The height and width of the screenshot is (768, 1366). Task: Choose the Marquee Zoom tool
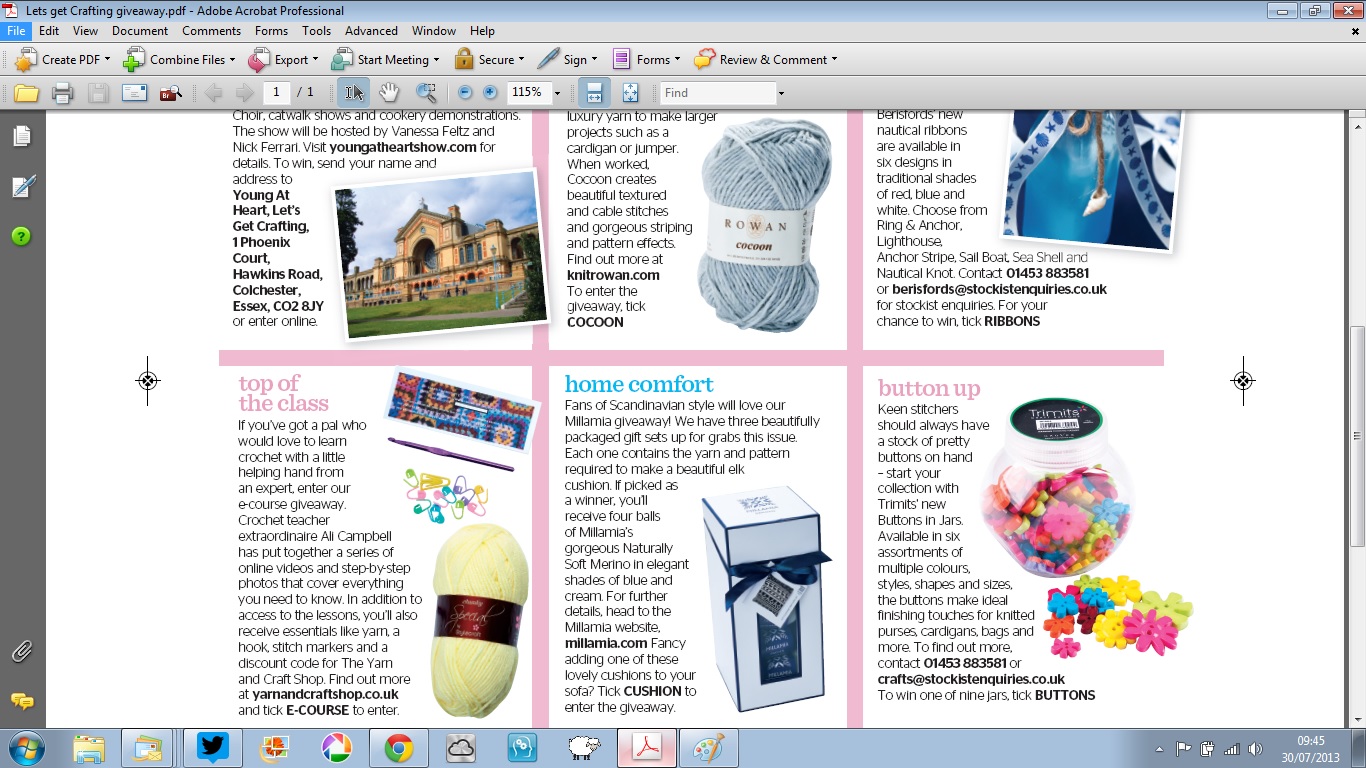(426, 93)
